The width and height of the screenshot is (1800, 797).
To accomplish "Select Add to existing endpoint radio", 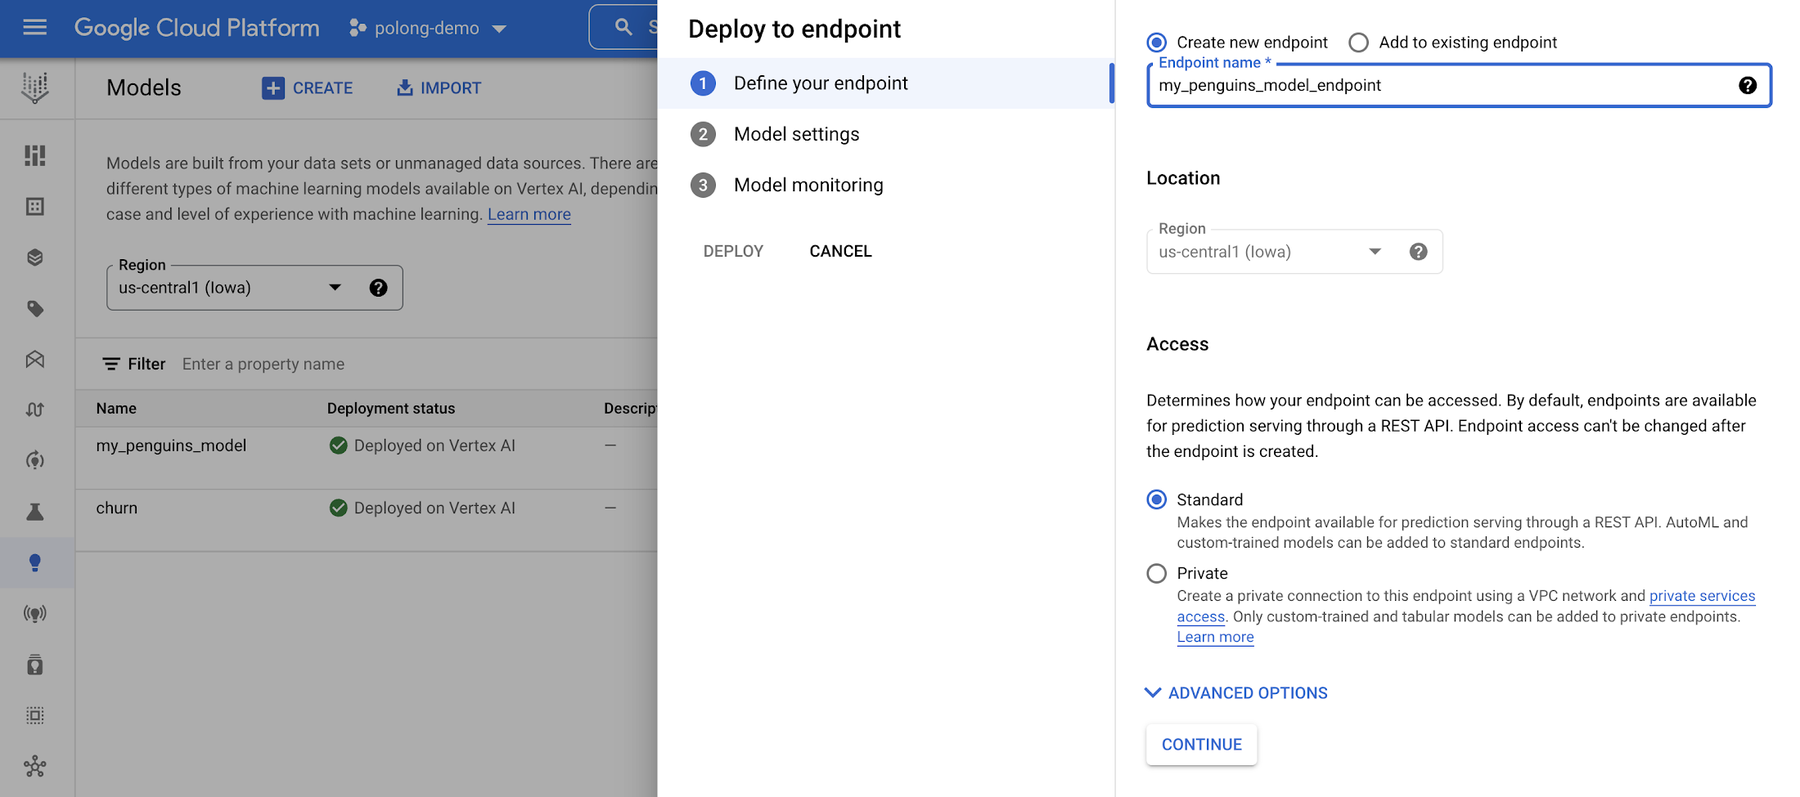I will [x=1358, y=42].
